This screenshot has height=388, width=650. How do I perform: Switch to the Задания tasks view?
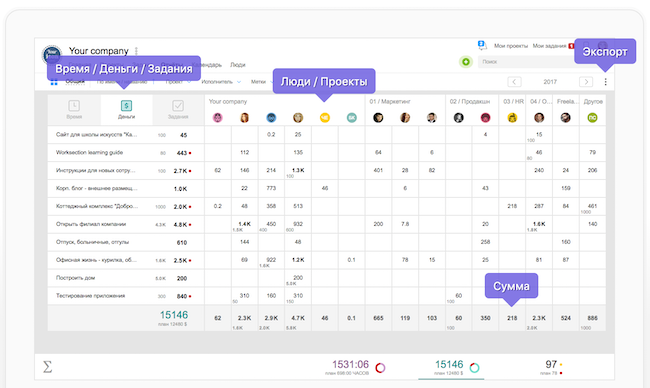coord(178,110)
